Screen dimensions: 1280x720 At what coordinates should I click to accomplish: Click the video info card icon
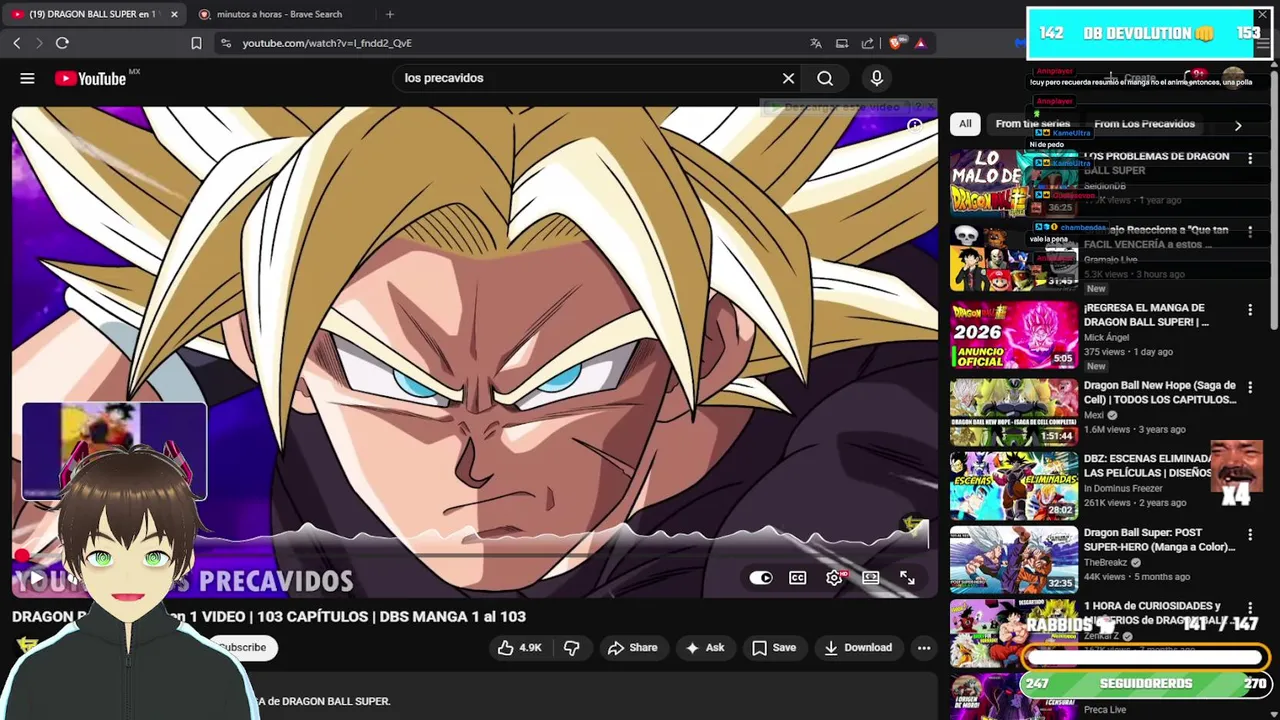pos(914,125)
